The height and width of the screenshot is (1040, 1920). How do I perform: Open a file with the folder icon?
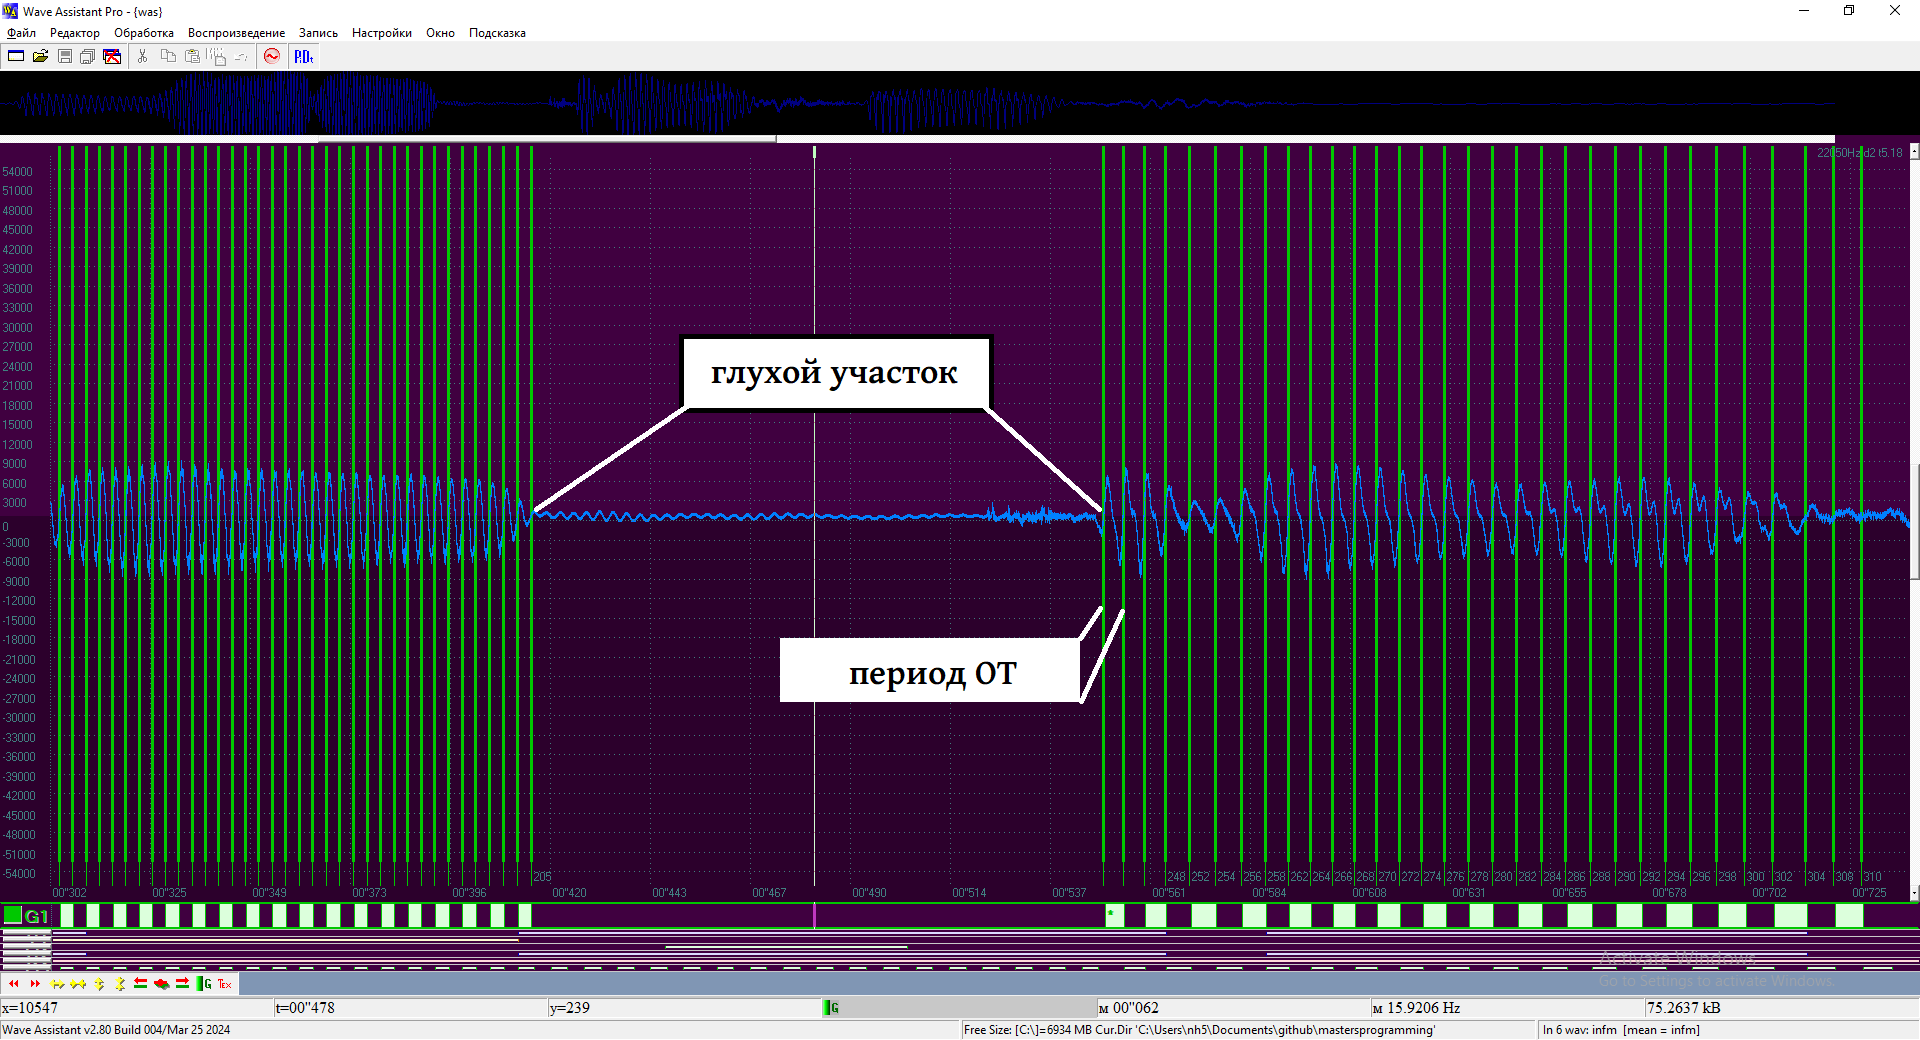coord(40,57)
